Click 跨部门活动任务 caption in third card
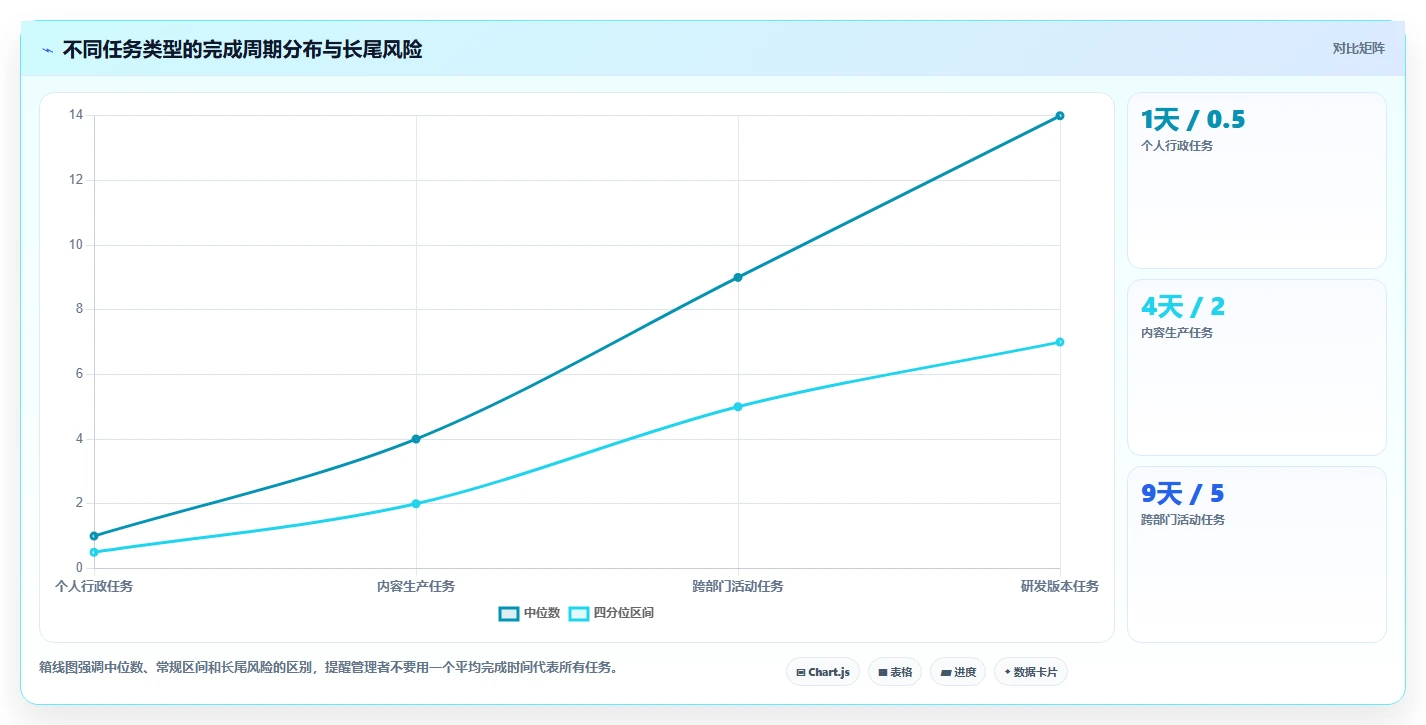The width and height of the screenshot is (1426, 725). tap(1183, 520)
